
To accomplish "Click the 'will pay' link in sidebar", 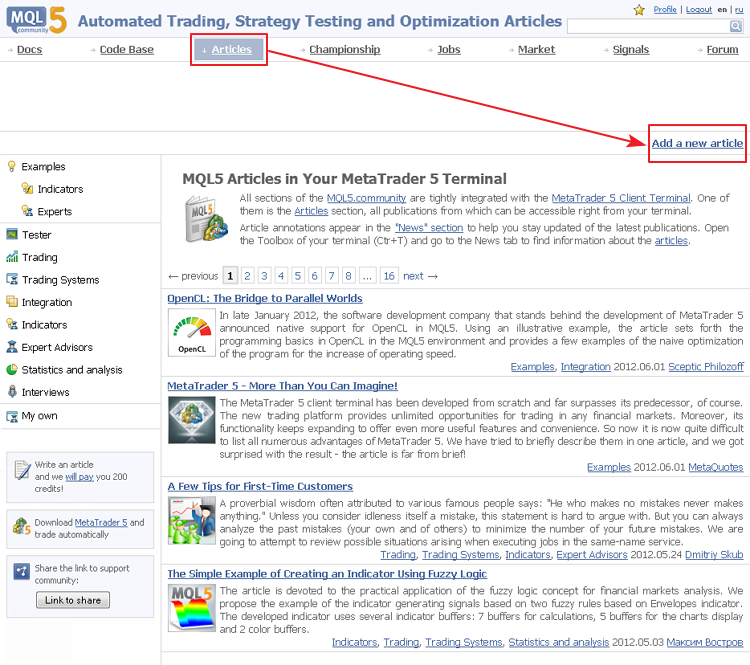I will pyautogui.click(x=79, y=477).
